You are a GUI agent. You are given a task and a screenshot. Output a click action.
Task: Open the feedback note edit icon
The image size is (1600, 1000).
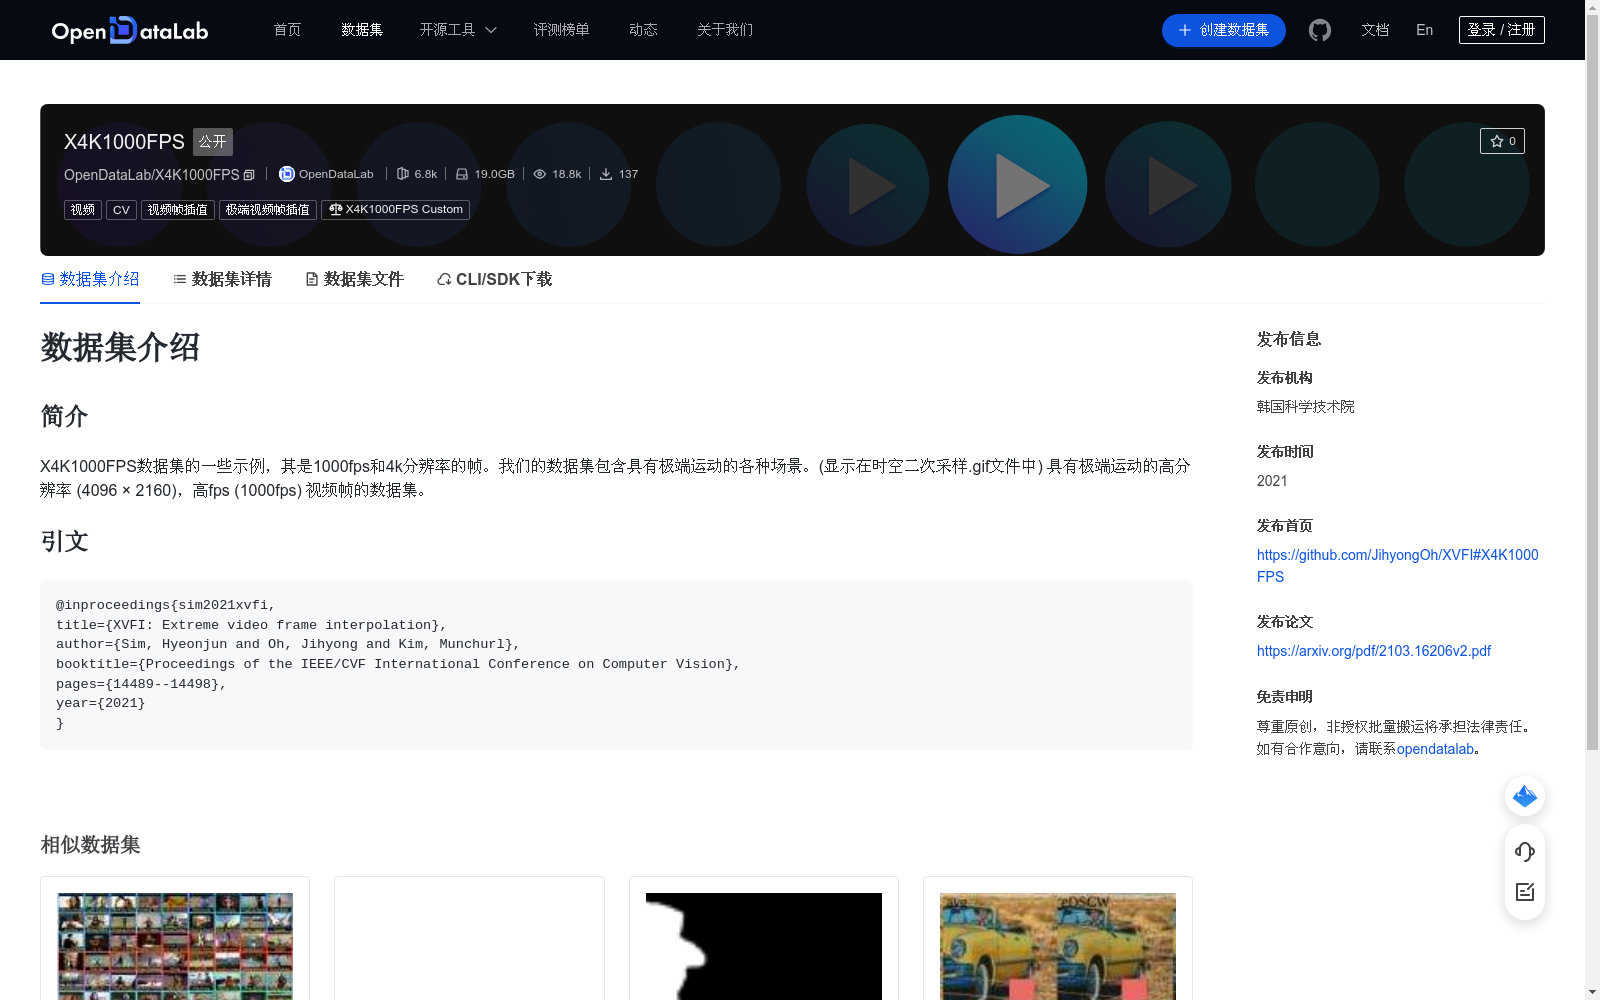tap(1525, 892)
